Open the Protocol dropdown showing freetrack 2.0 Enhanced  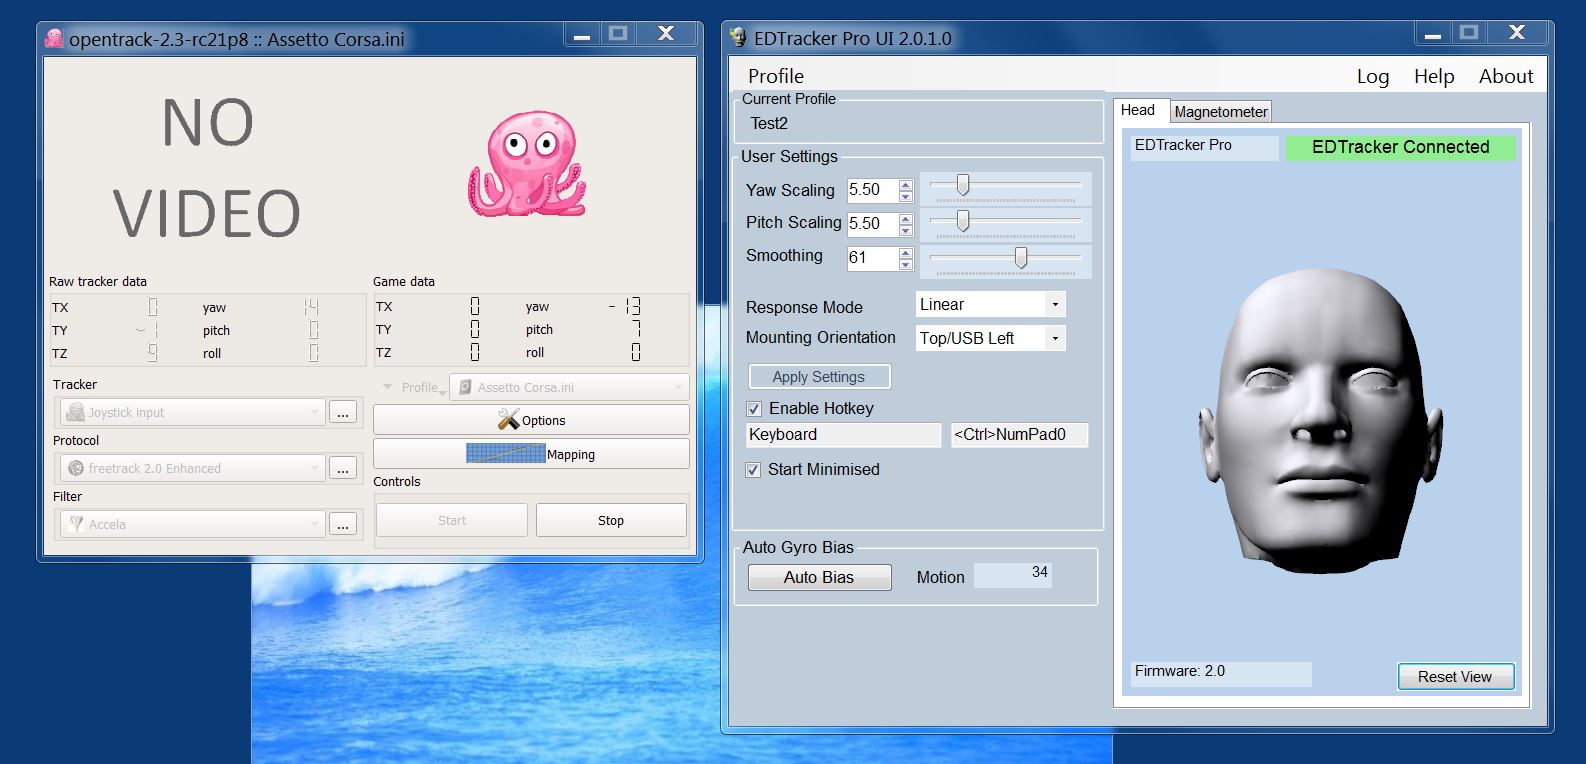coord(193,468)
